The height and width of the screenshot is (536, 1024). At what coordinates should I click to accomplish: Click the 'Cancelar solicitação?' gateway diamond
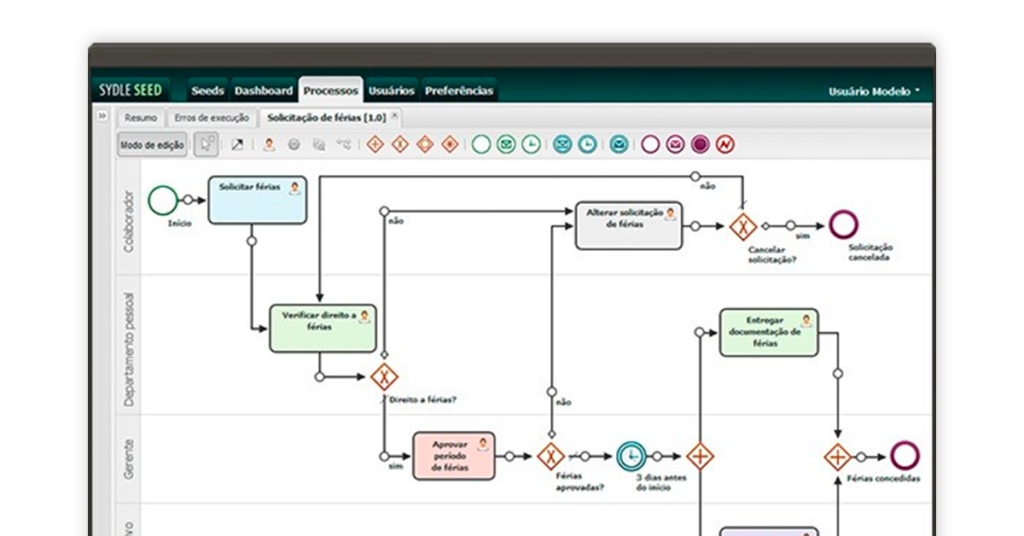click(743, 227)
